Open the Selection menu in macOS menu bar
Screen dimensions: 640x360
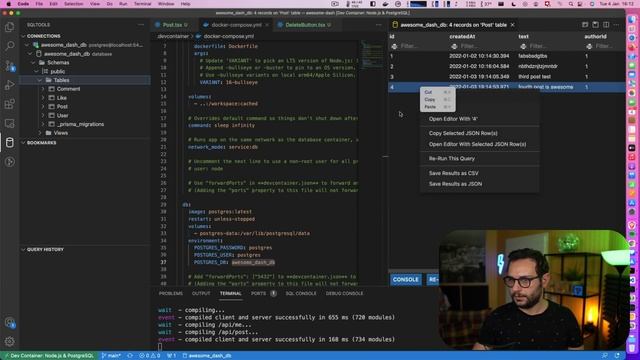(x=74, y=4)
